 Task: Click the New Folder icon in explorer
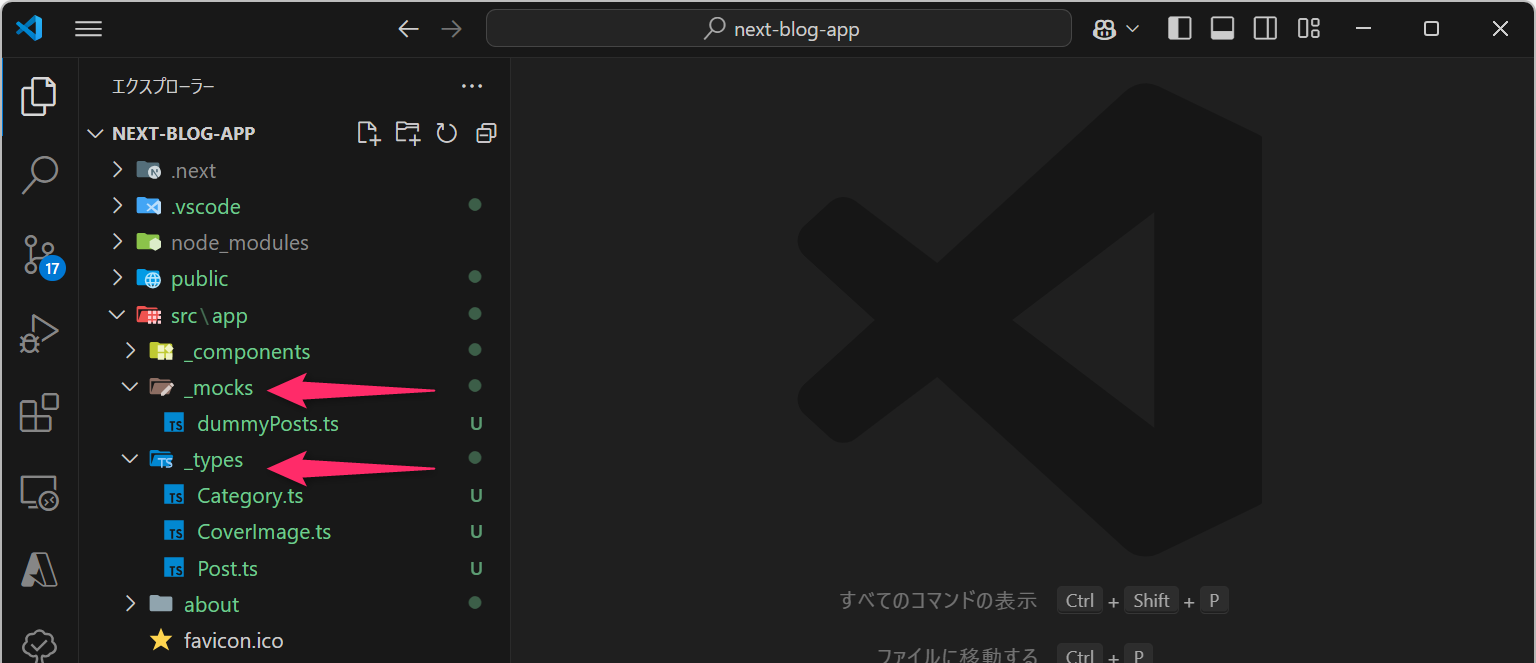pos(408,133)
